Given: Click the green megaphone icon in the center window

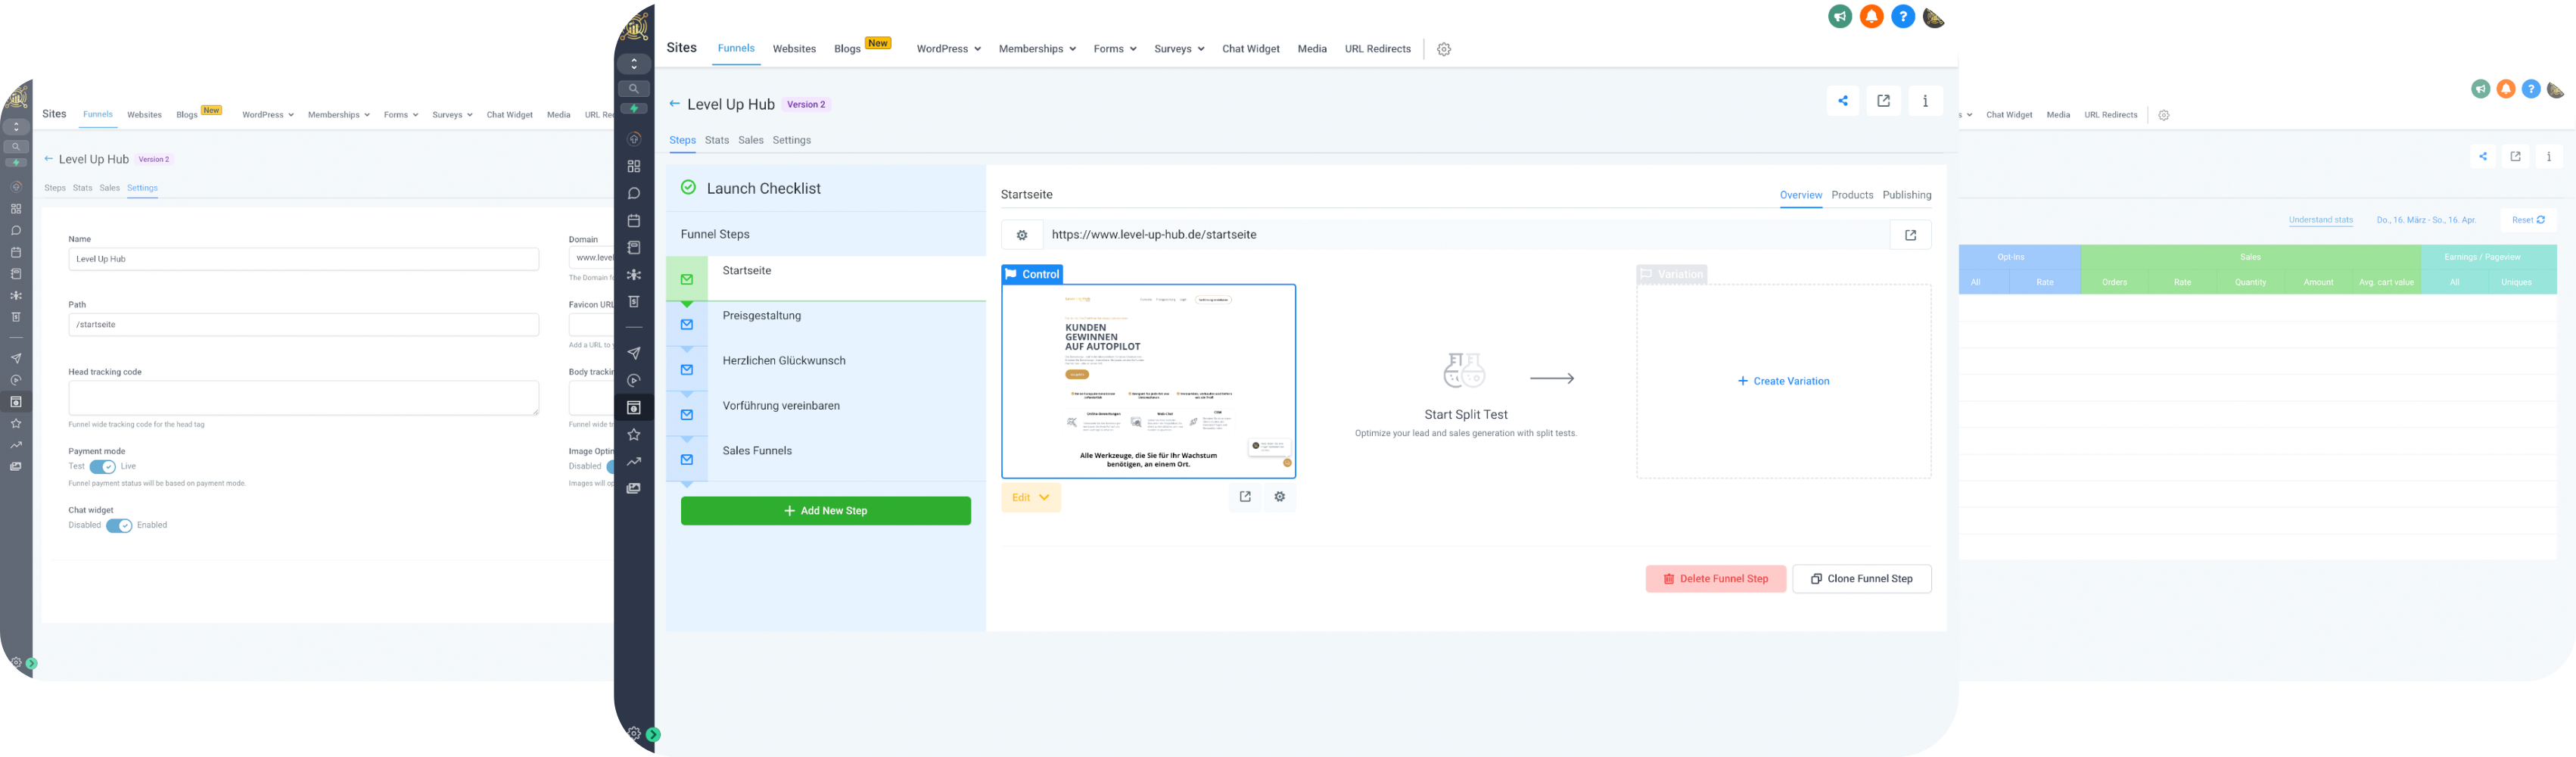Looking at the screenshot, I should click(1840, 16).
